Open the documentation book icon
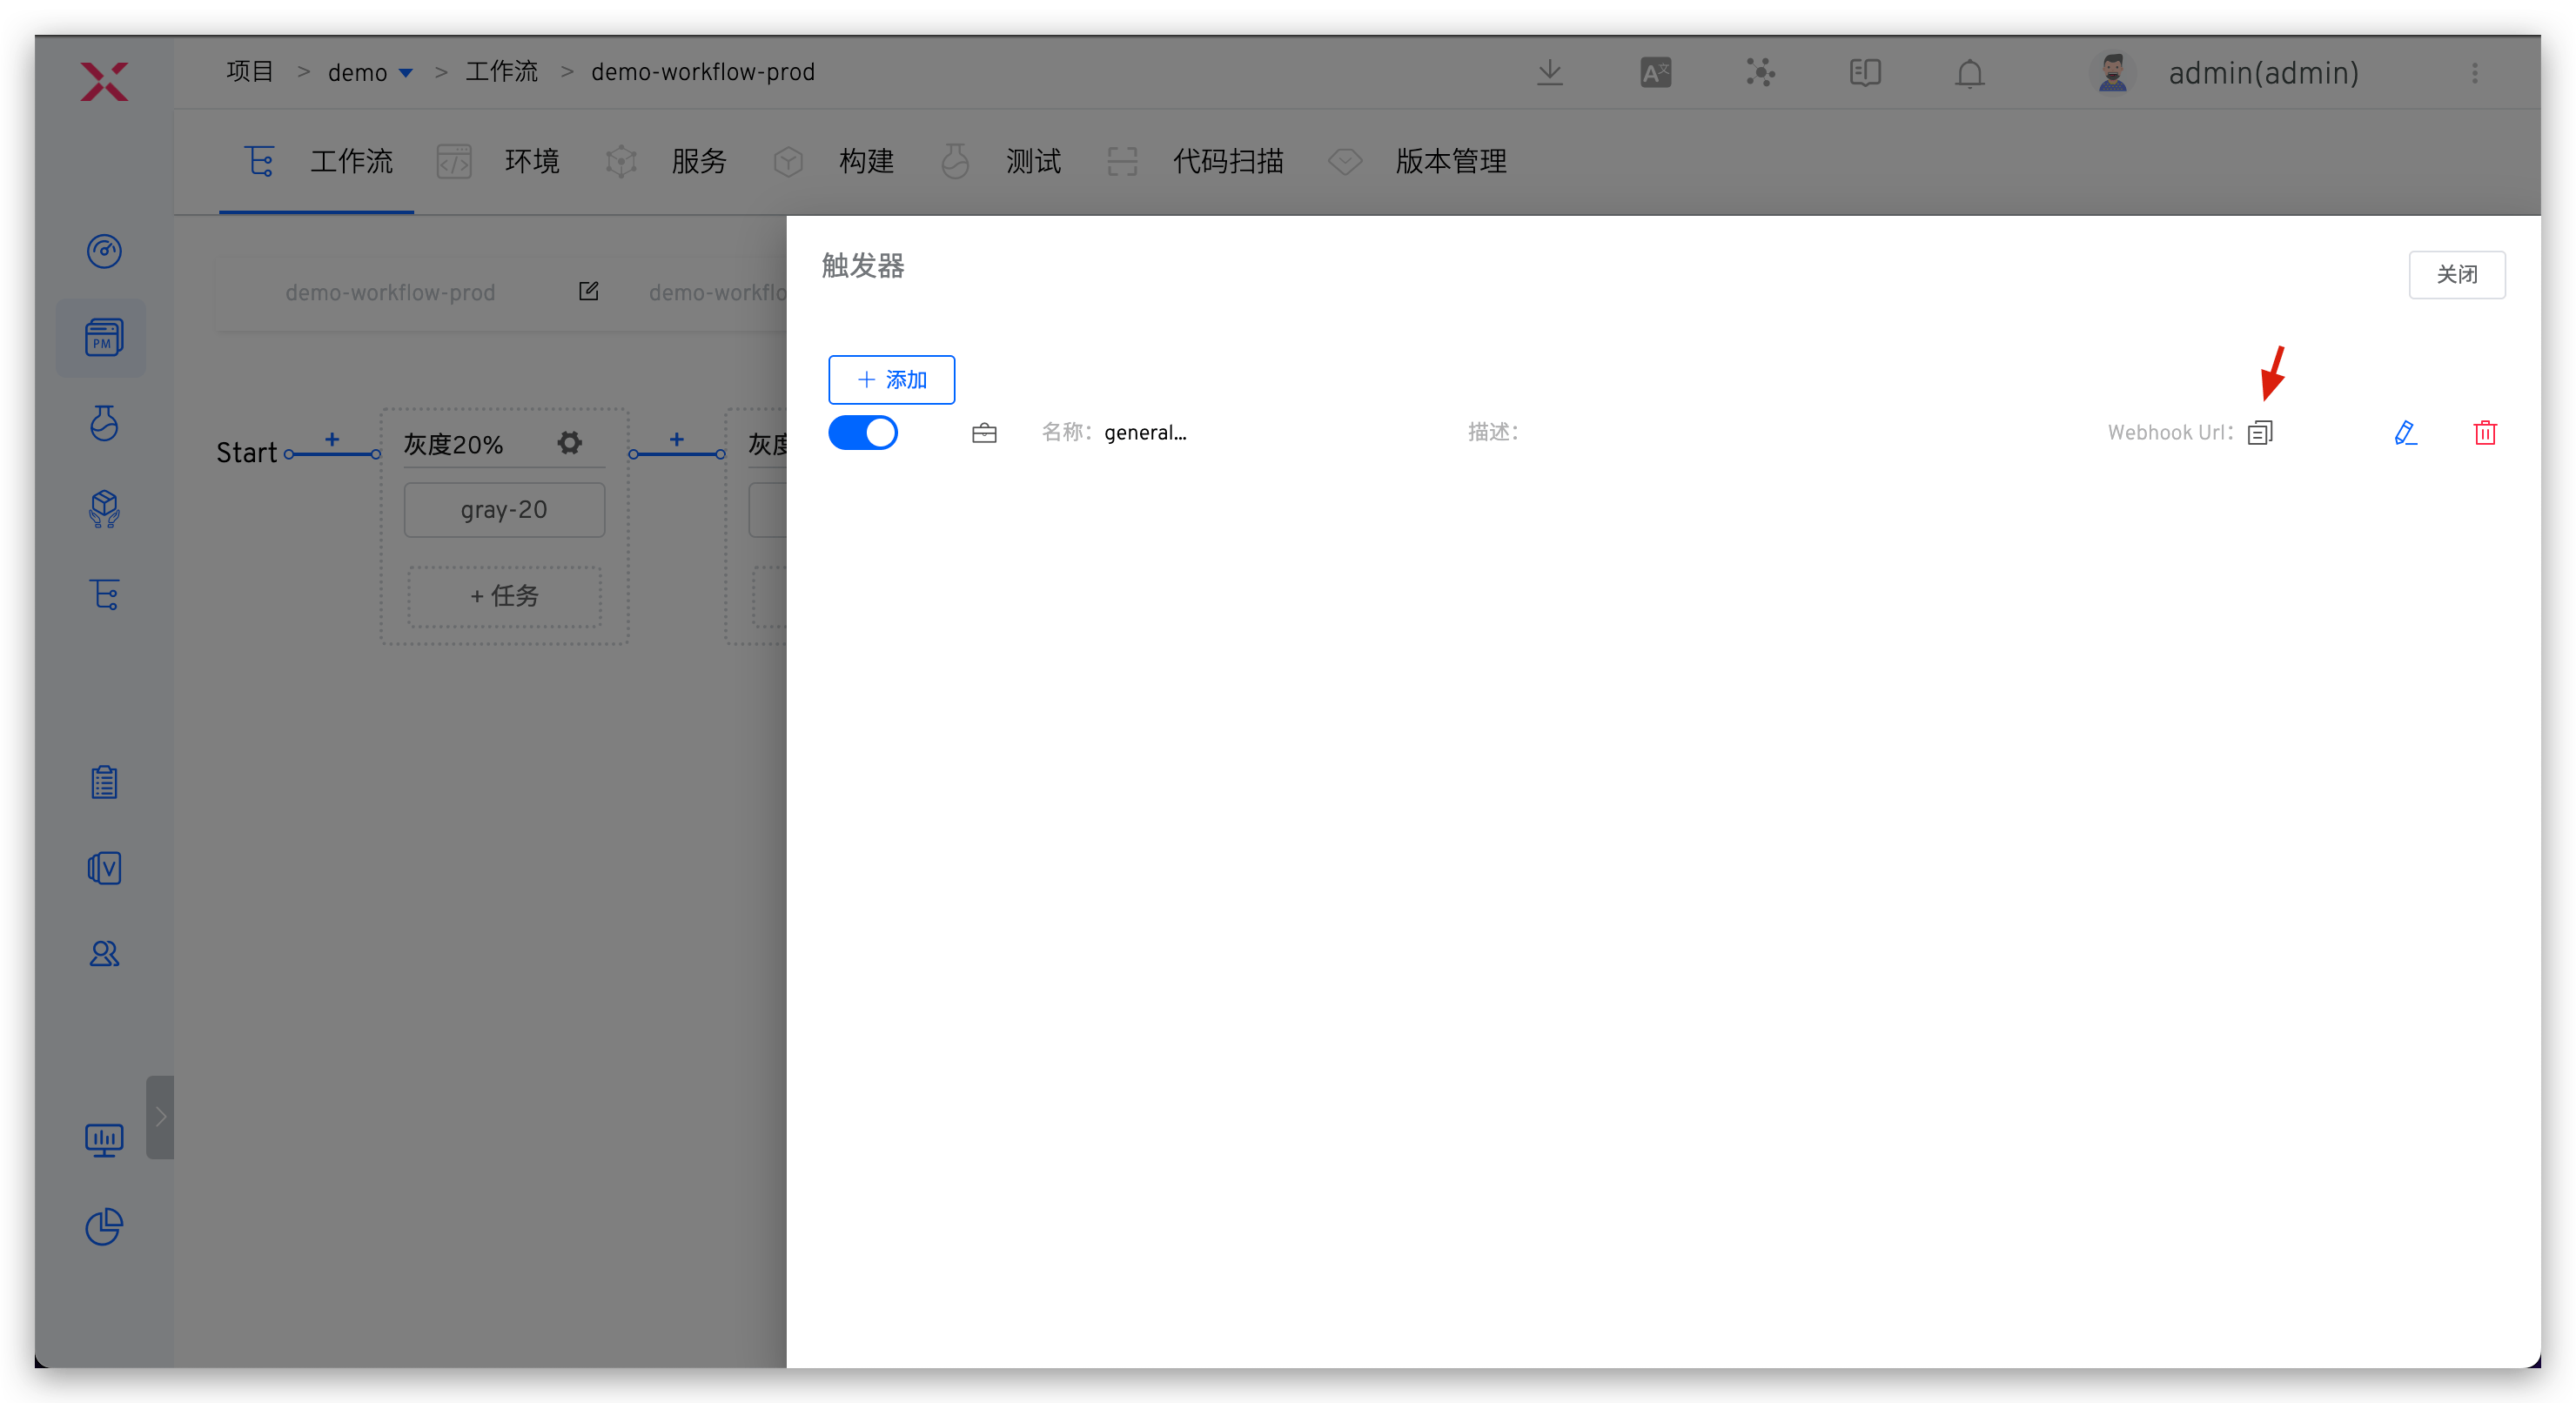This screenshot has height=1403, width=2576. click(1865, 73)
